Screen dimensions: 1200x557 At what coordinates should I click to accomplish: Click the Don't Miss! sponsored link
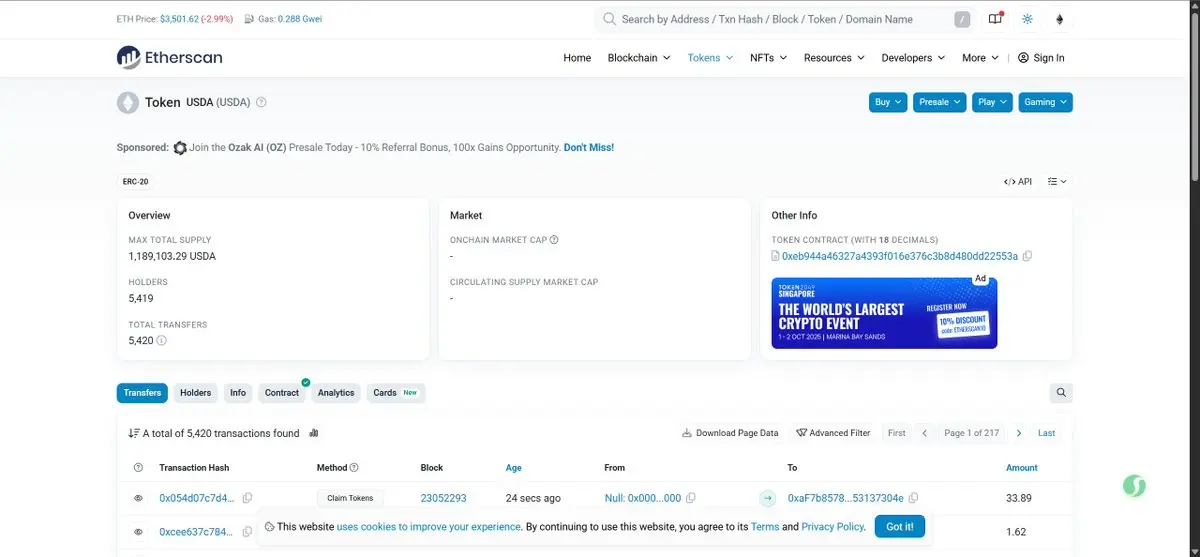[x=589, y=148]
